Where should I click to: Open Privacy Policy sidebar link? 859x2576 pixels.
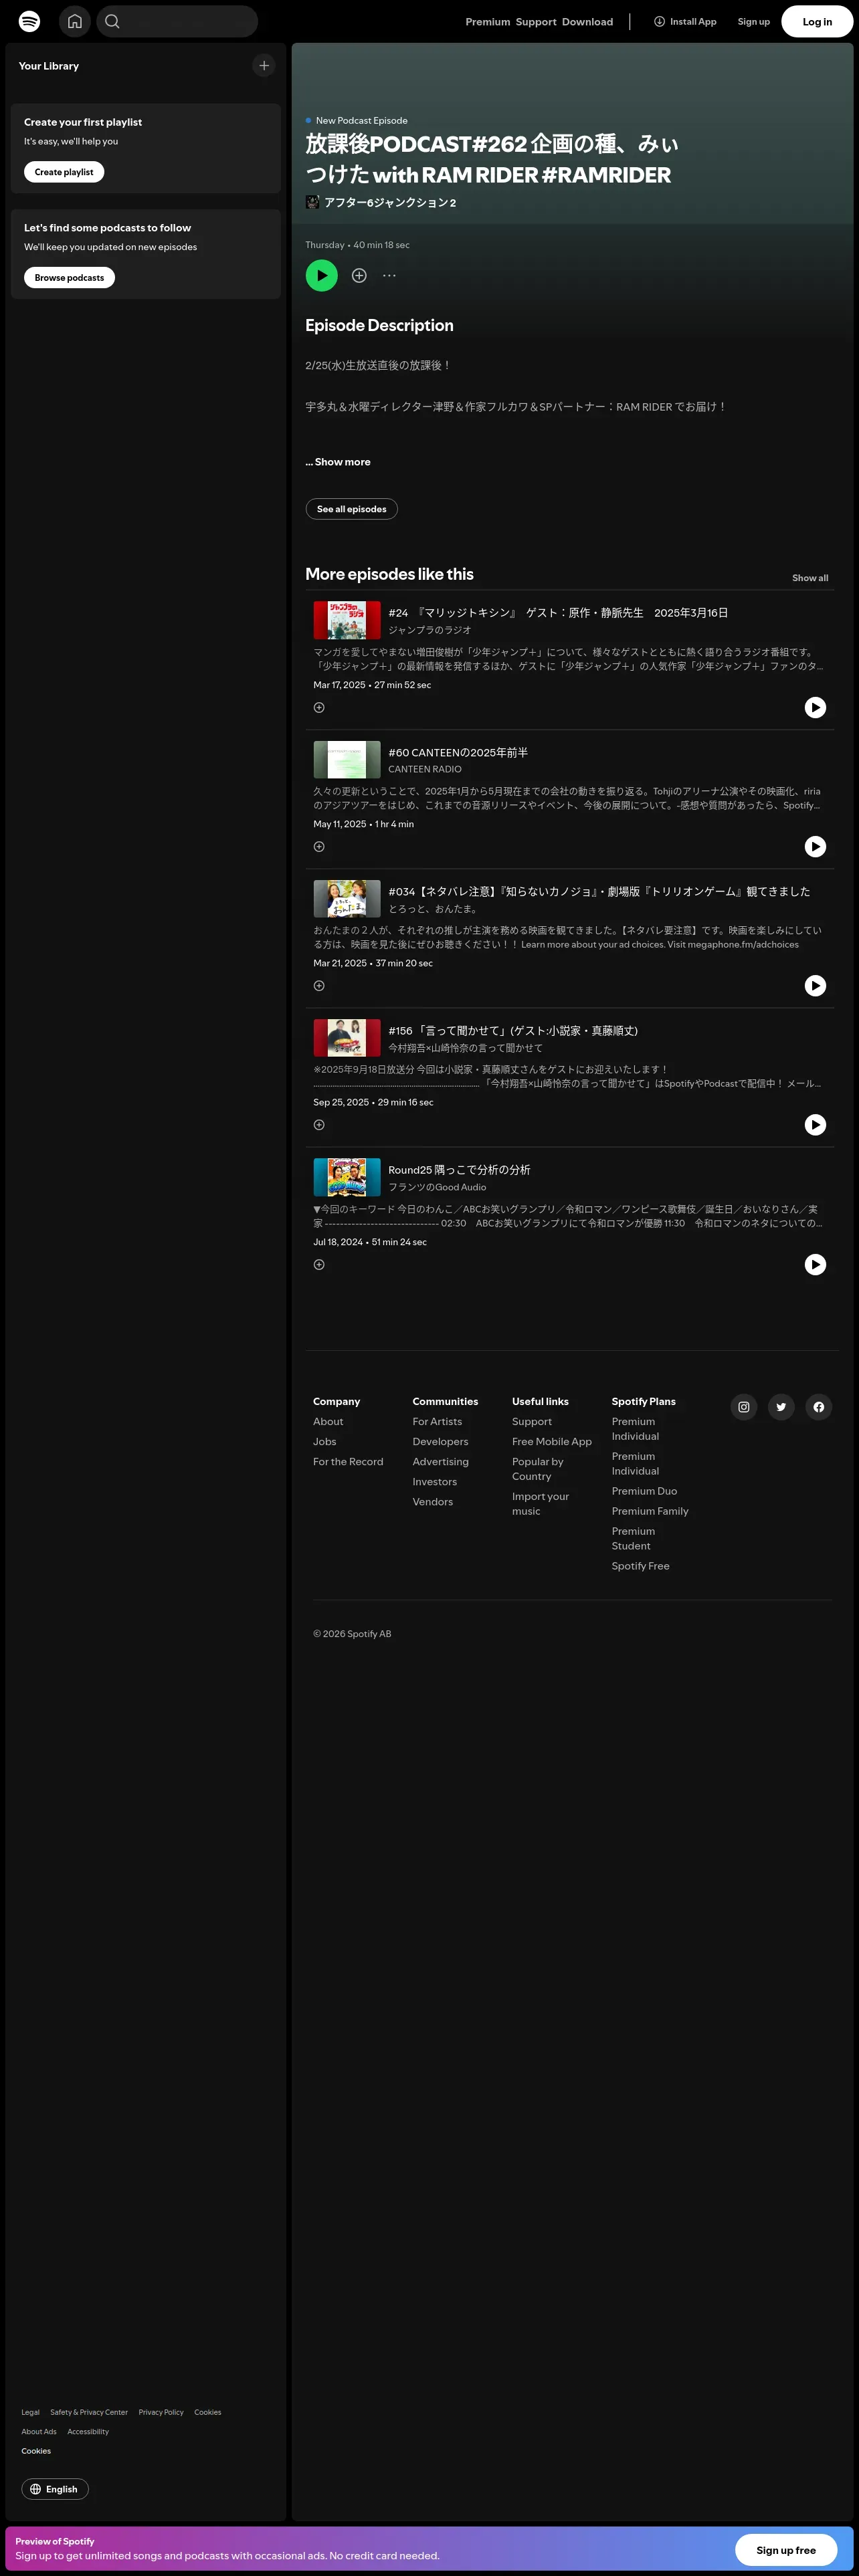coord(161,2412)
